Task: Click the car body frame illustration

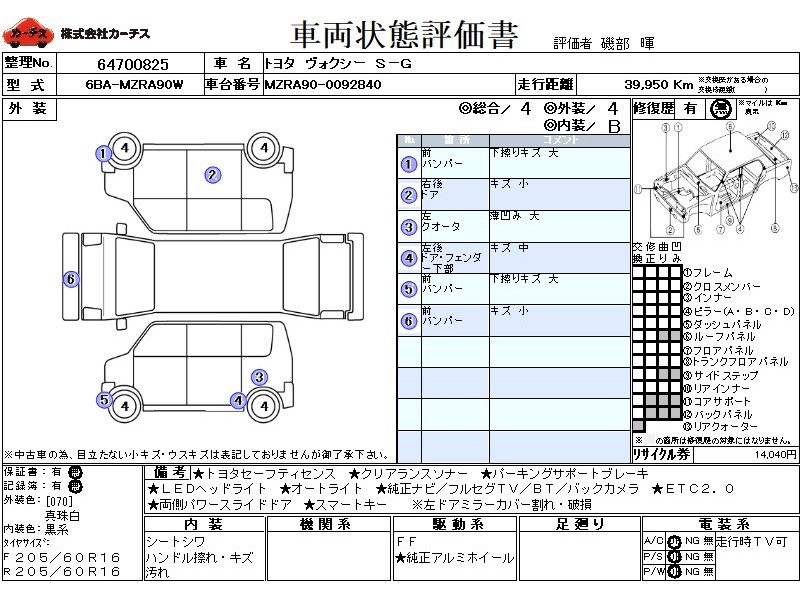Action: pyautogui.click(x=716, y=179)
